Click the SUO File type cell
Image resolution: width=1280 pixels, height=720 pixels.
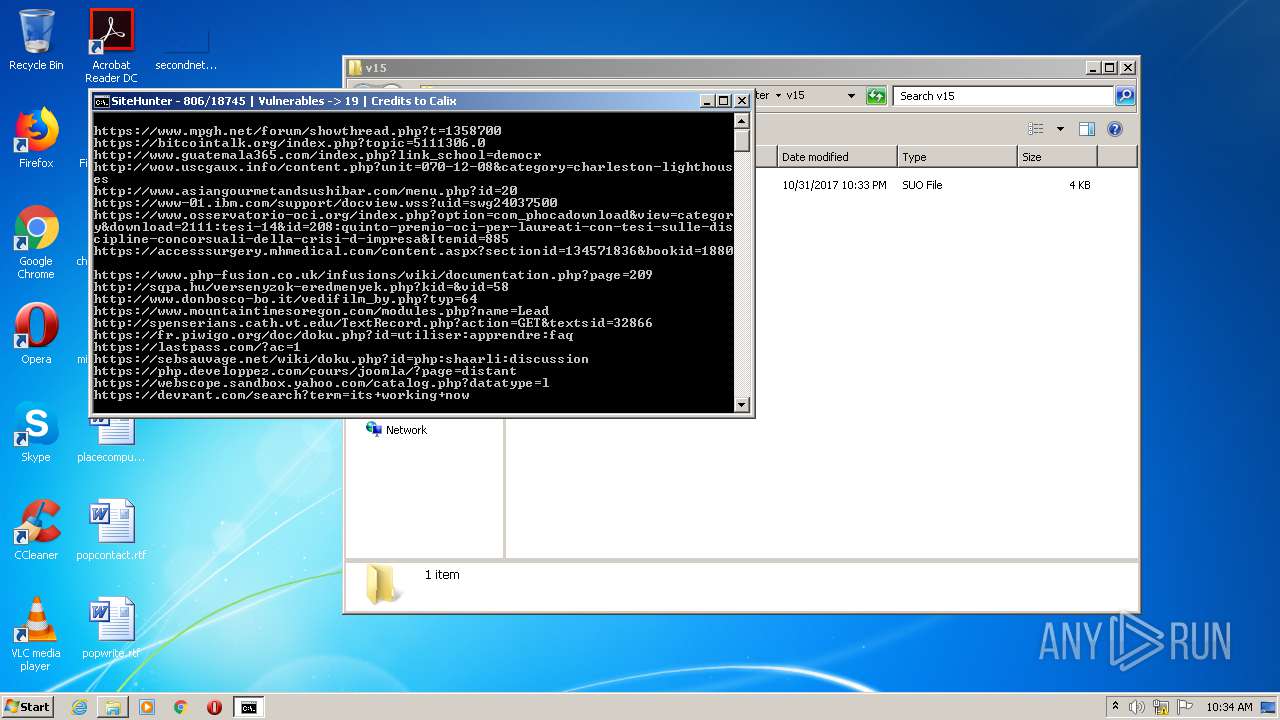click(x=922, y=185)
